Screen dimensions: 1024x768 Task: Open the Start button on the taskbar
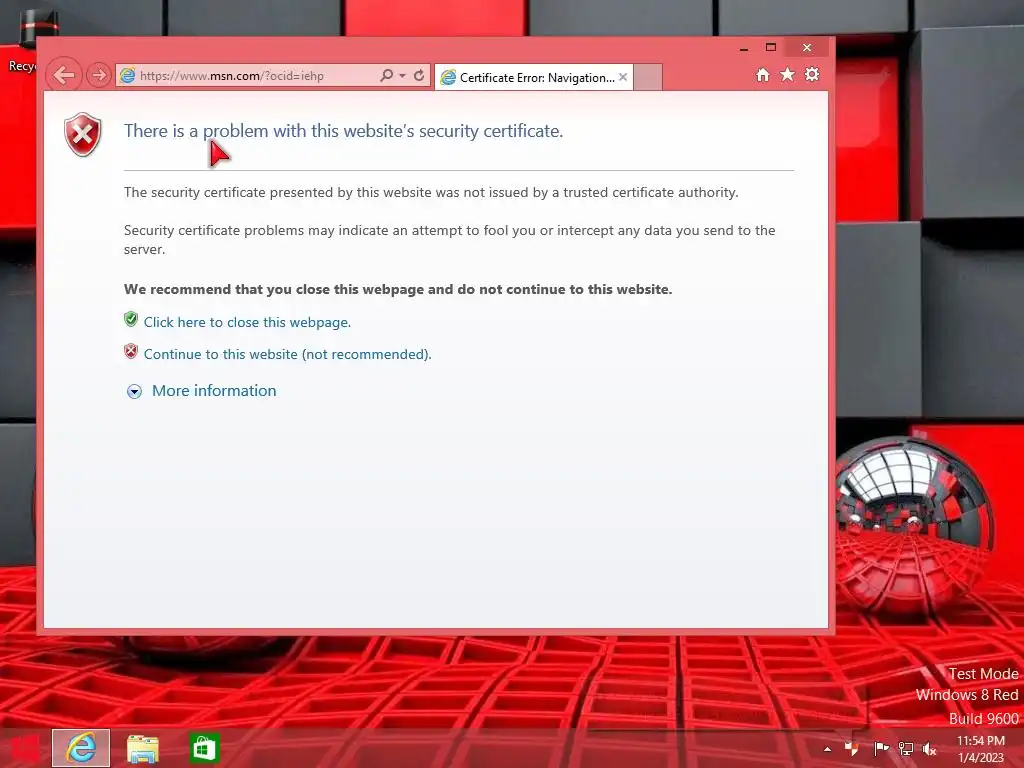pos(24,748)
